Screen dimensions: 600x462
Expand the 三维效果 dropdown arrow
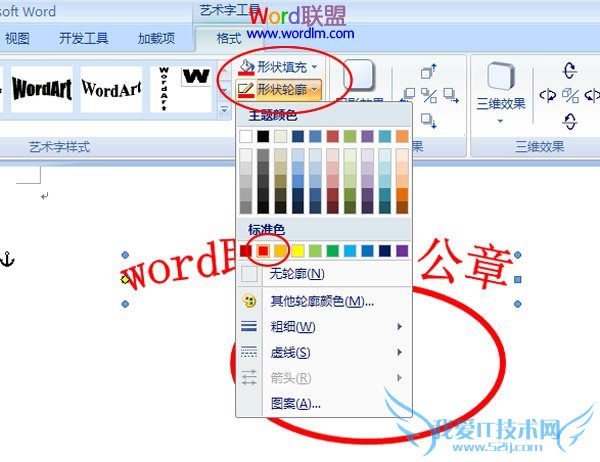pos(500,121)
